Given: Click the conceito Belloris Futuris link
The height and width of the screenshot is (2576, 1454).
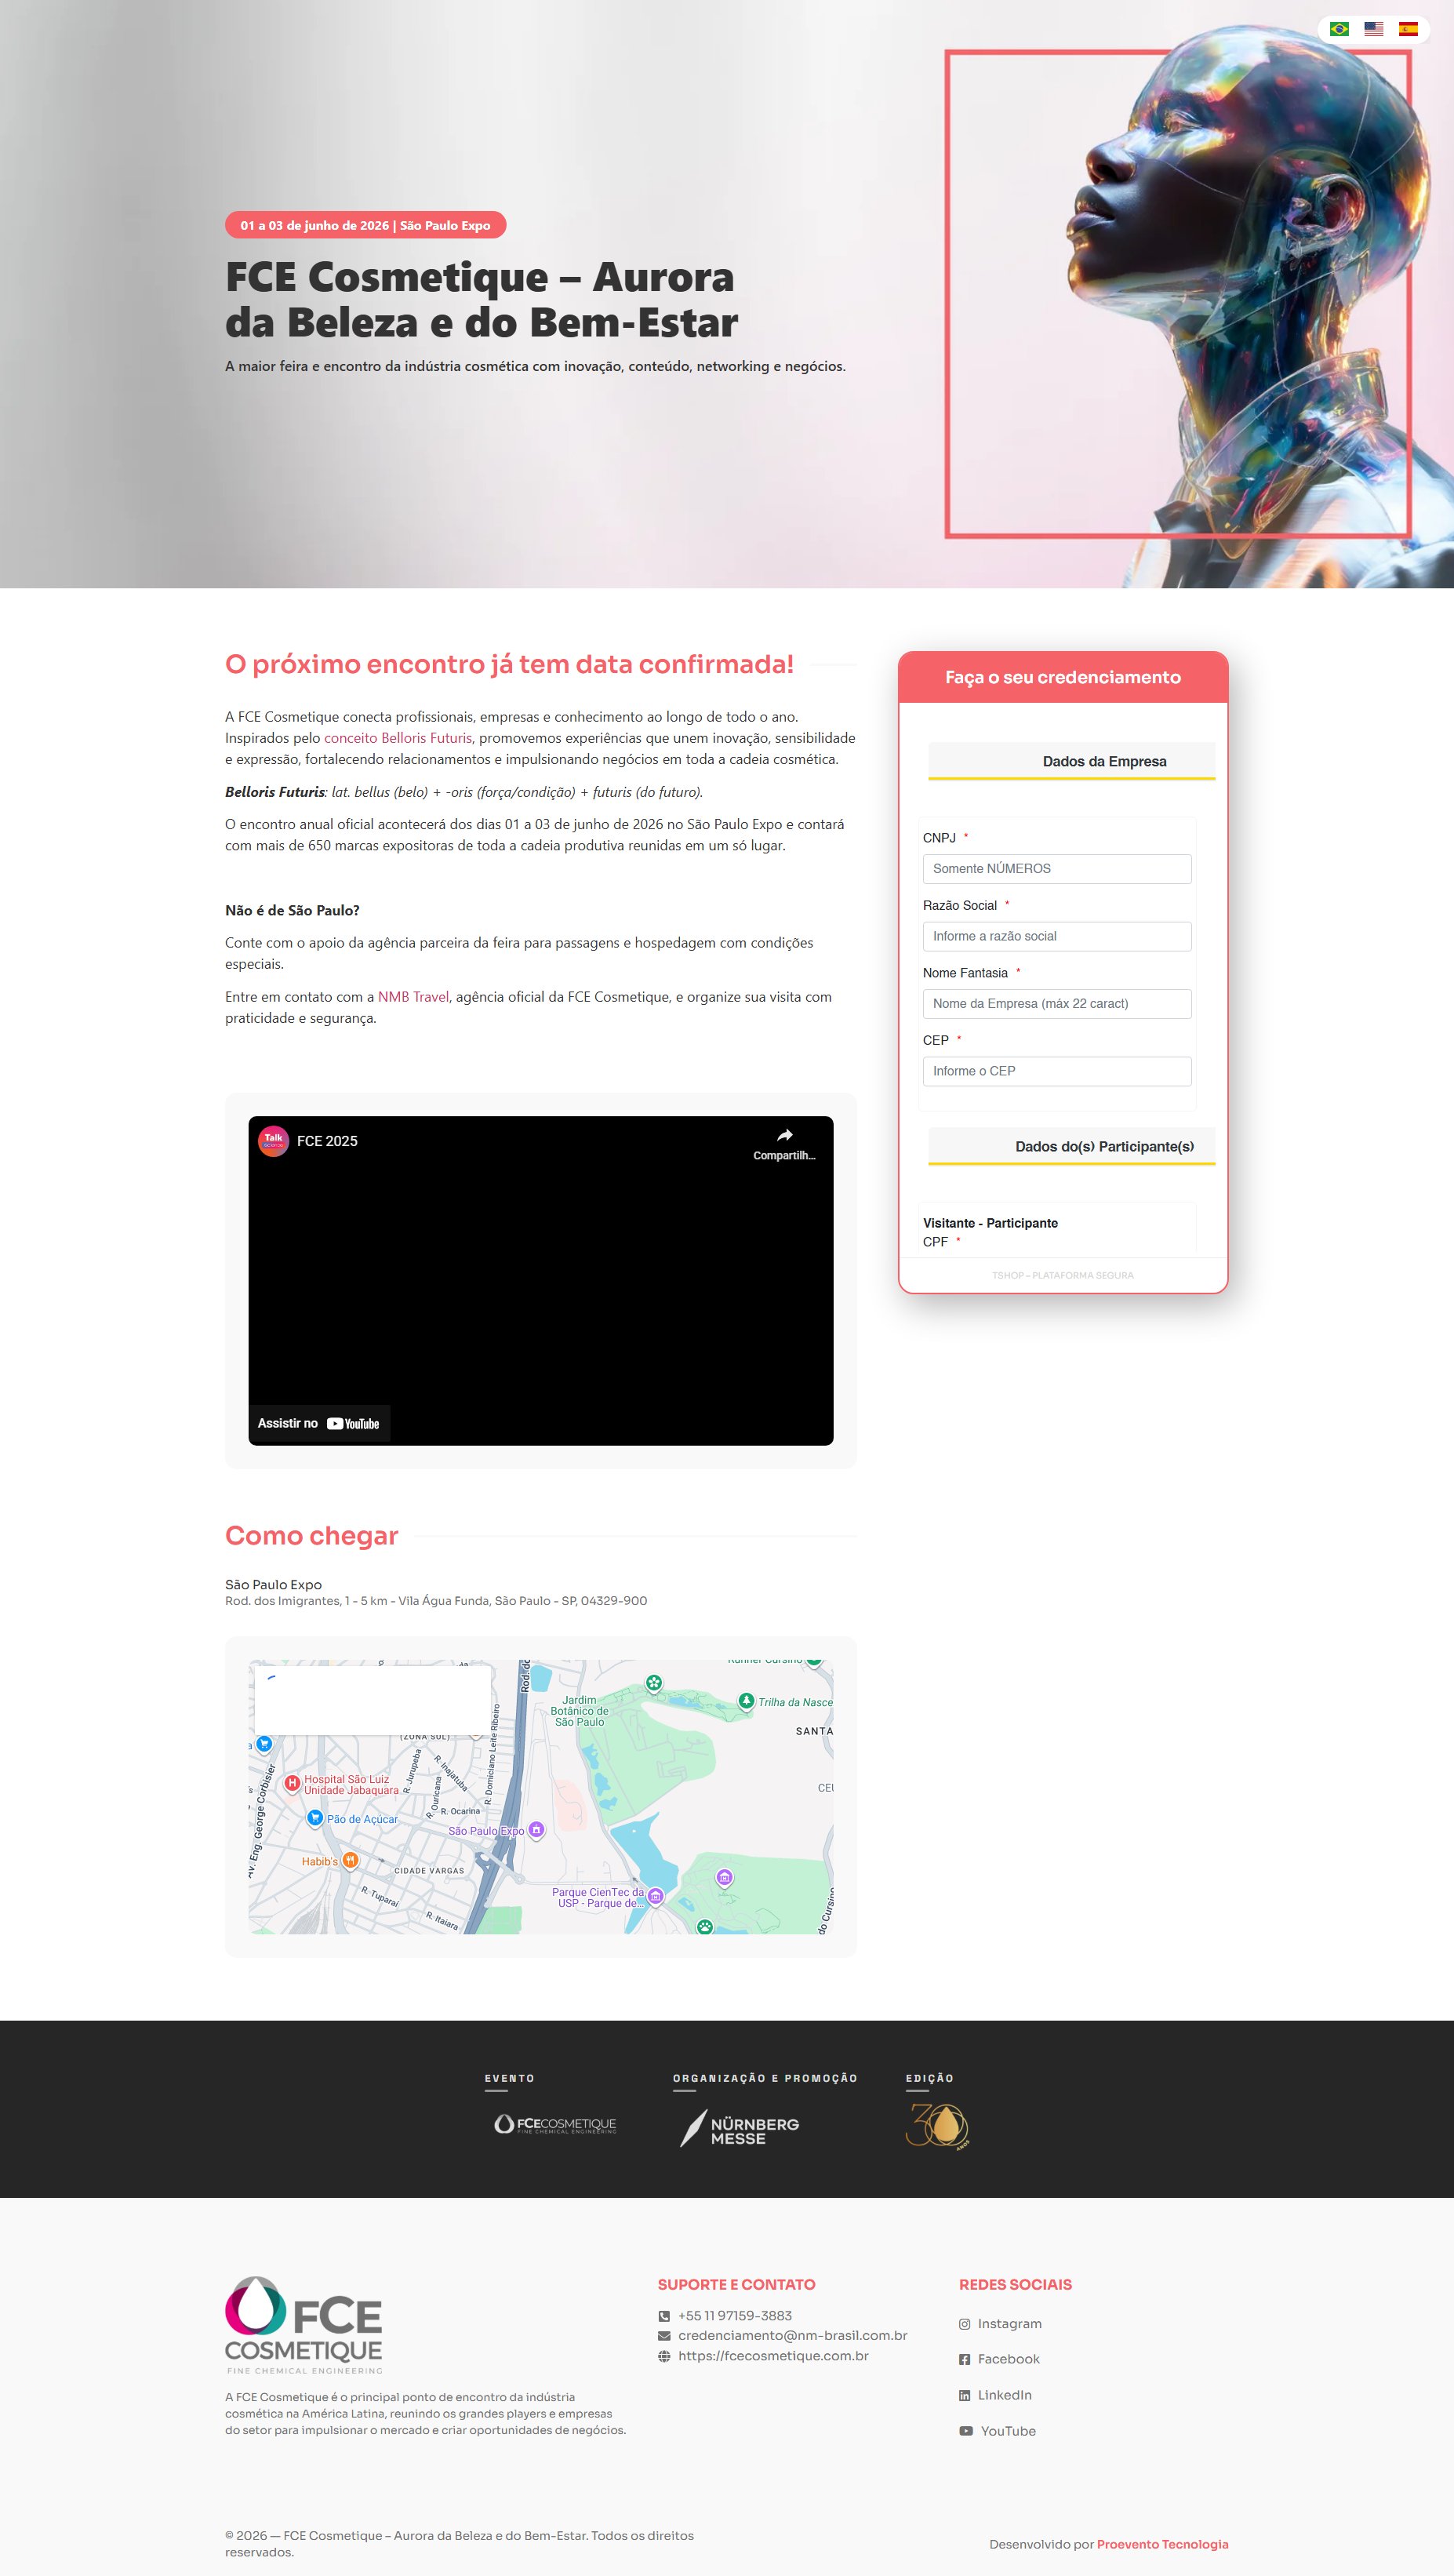Looking at the screenshot, I should (397, 738).
